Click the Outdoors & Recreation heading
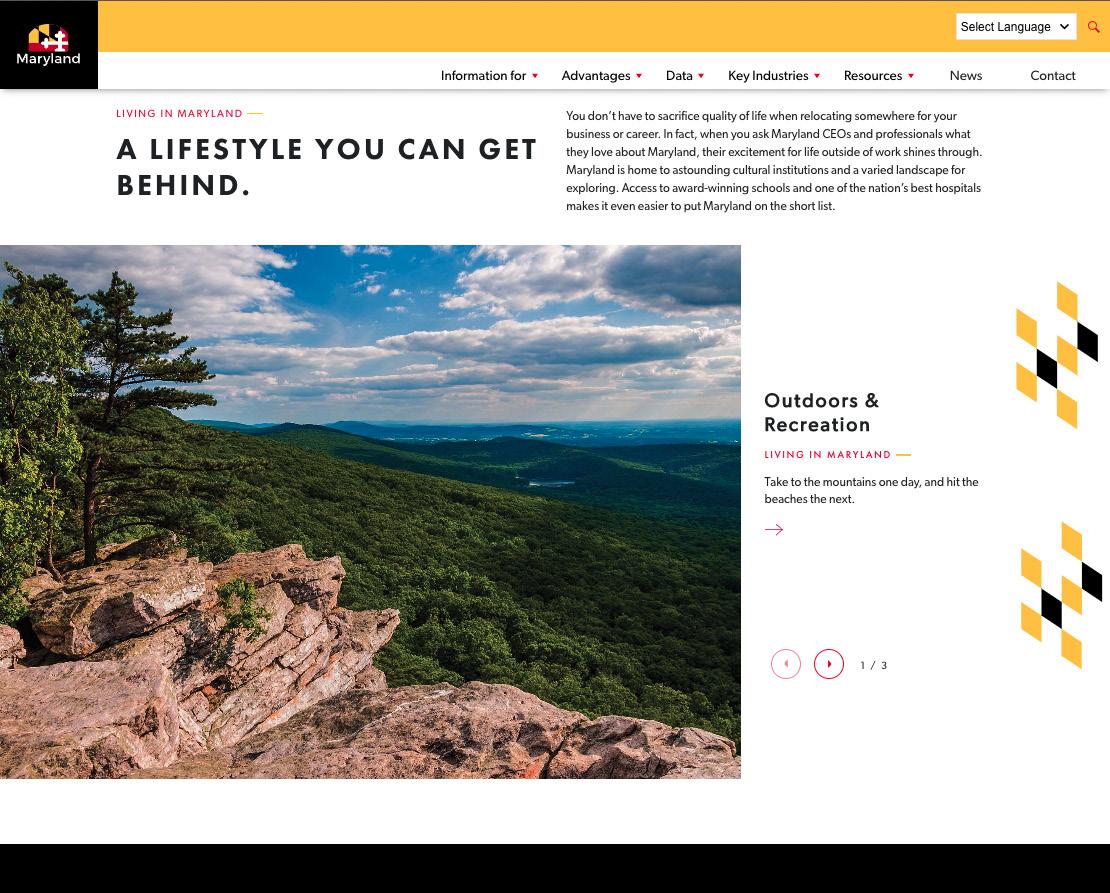This screenshot has width=1110, height=893. point(821,412)
